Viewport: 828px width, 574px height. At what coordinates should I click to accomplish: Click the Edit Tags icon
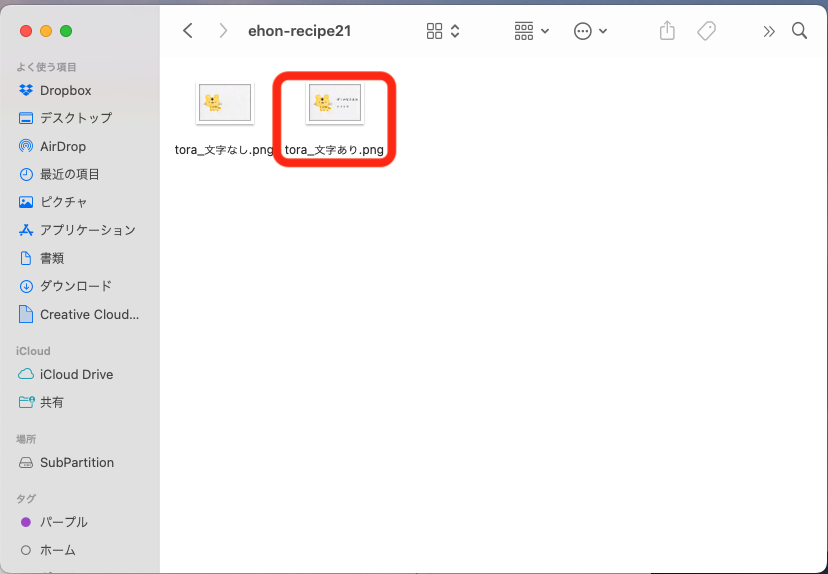click(x=706, y=31)
